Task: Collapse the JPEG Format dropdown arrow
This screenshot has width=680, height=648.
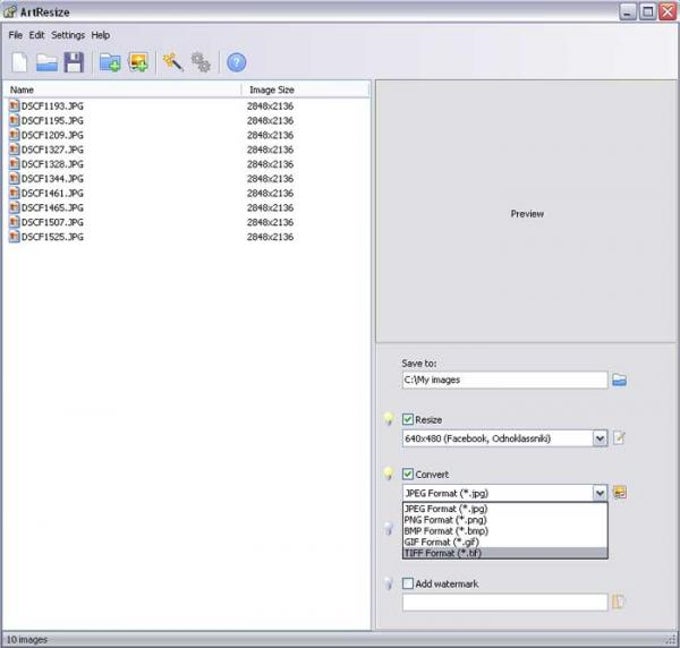Action: click(600, 493)
